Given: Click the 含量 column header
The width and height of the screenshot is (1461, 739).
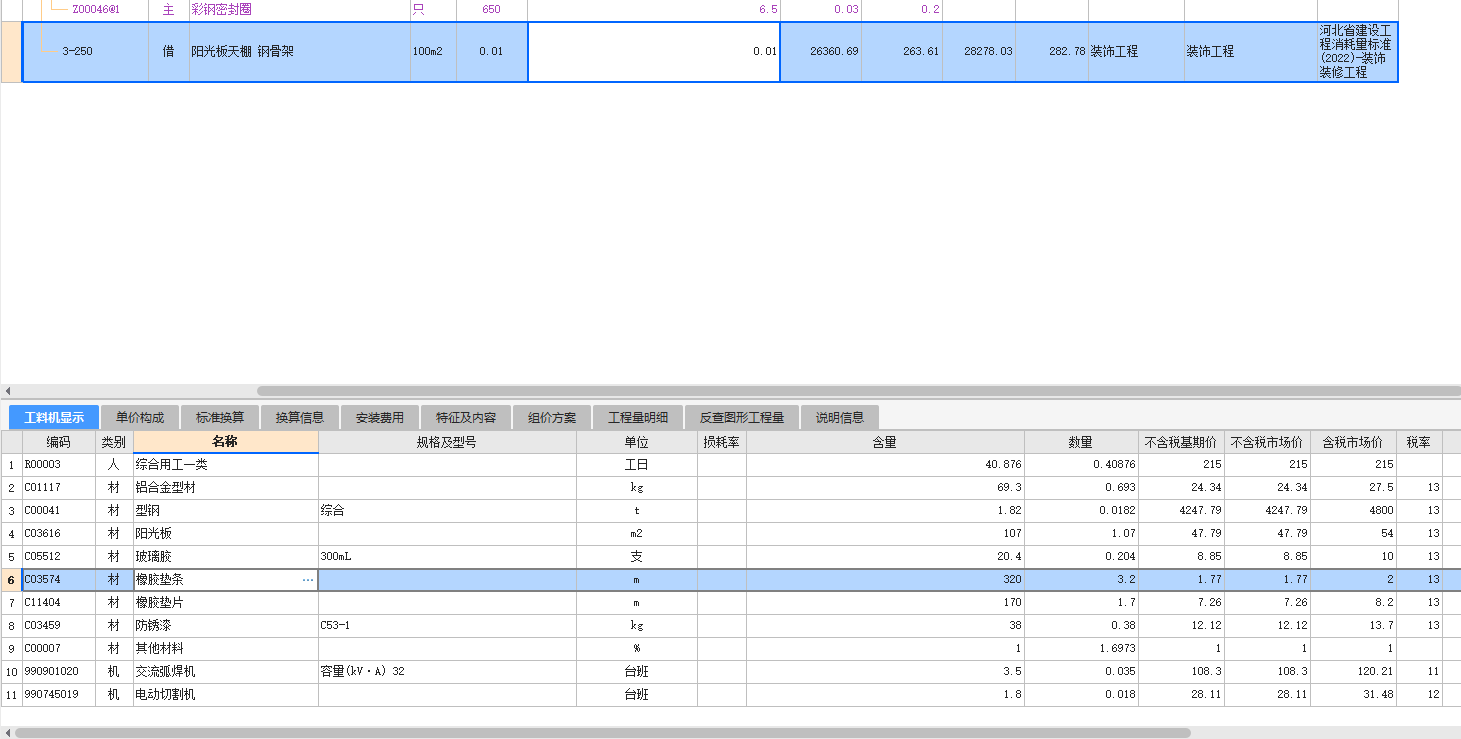Looking at the screenshot, I should pos(885,442).
